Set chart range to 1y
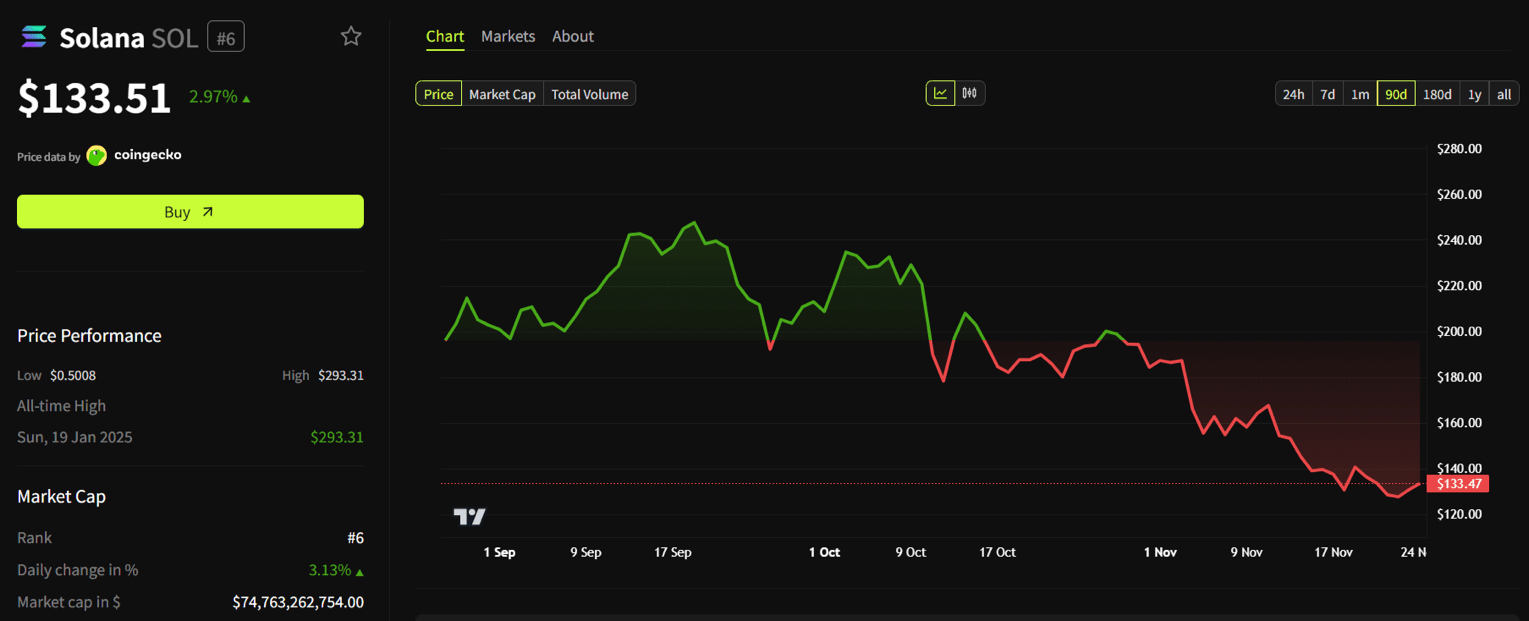 click(1474, 94)
